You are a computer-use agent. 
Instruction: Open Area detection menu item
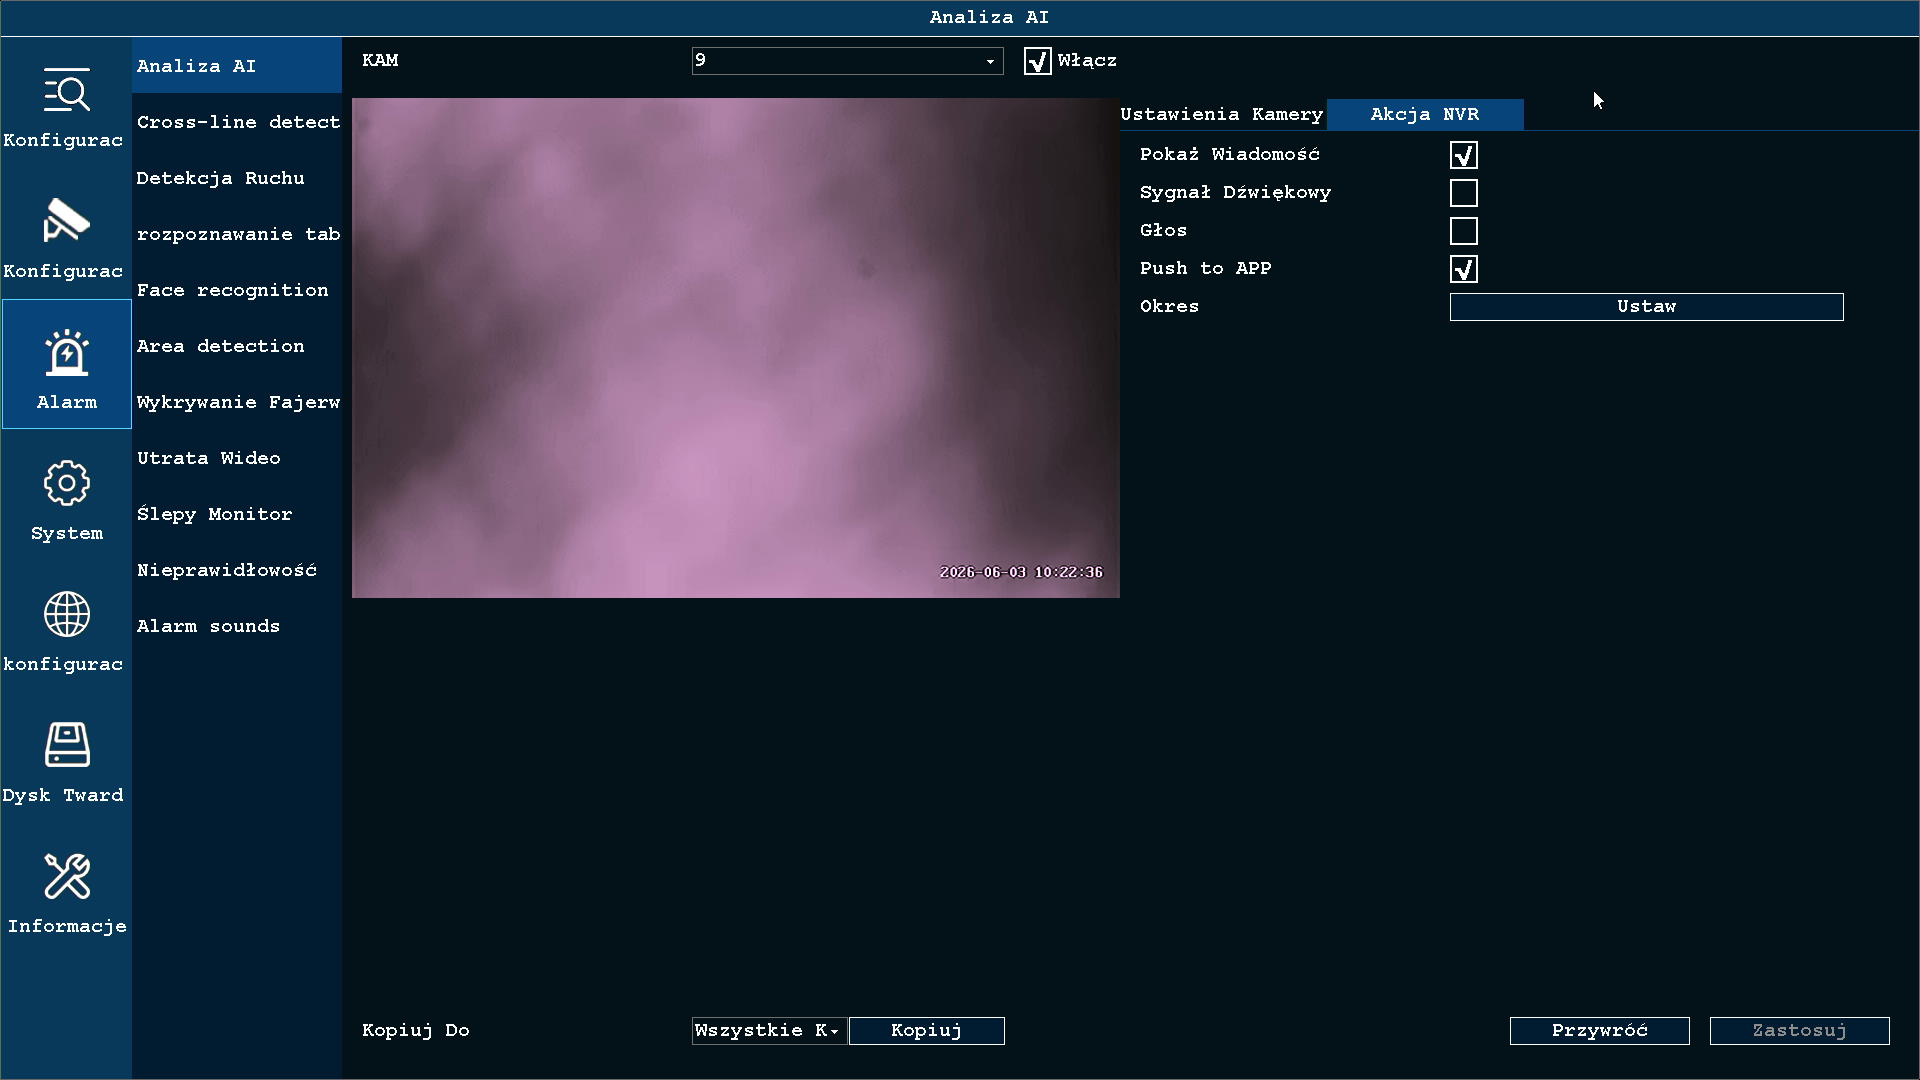237,346
